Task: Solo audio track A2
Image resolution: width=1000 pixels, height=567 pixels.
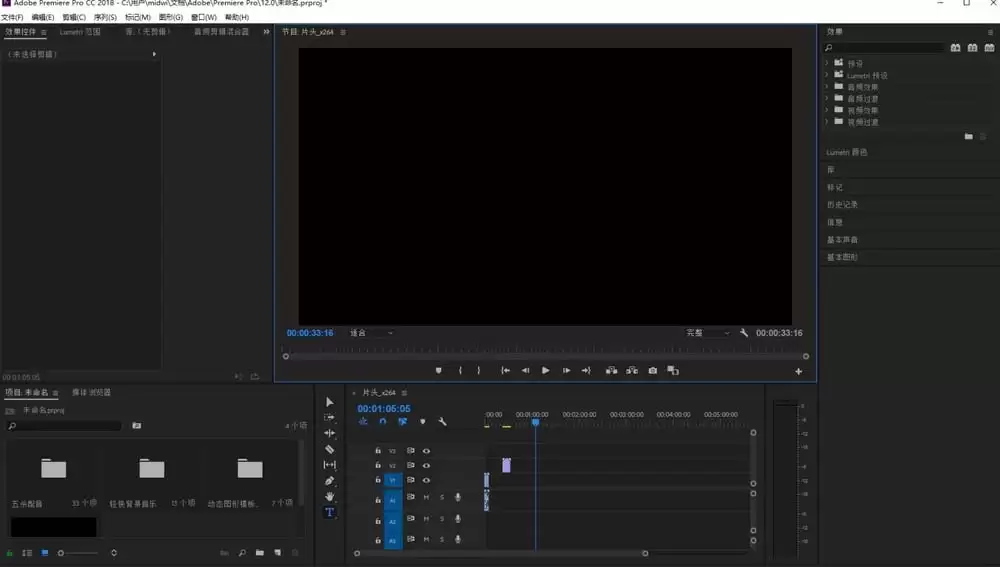Action: (442, 519)
